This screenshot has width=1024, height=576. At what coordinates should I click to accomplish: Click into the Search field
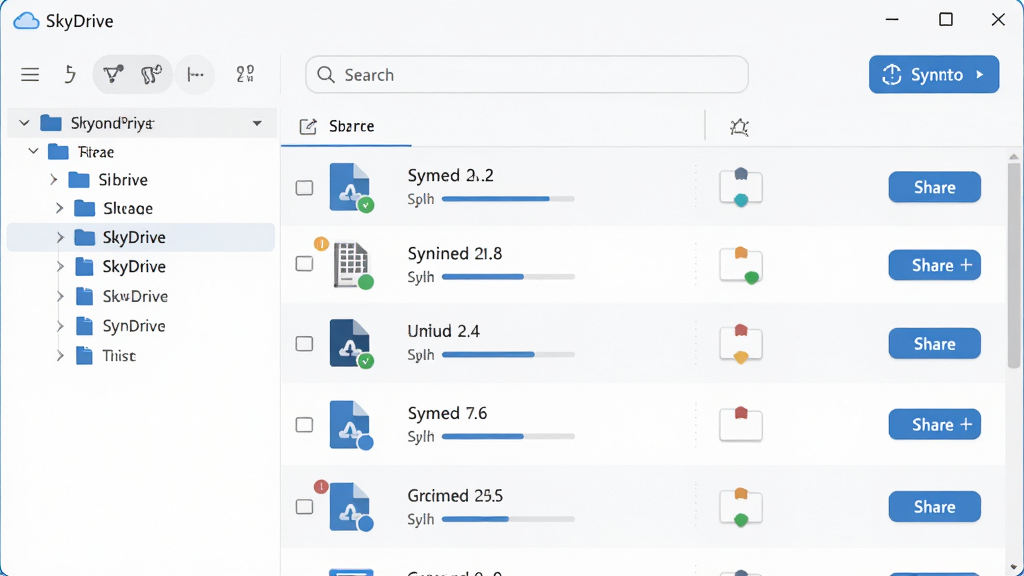pyautogui.click(x=526, y=74)
